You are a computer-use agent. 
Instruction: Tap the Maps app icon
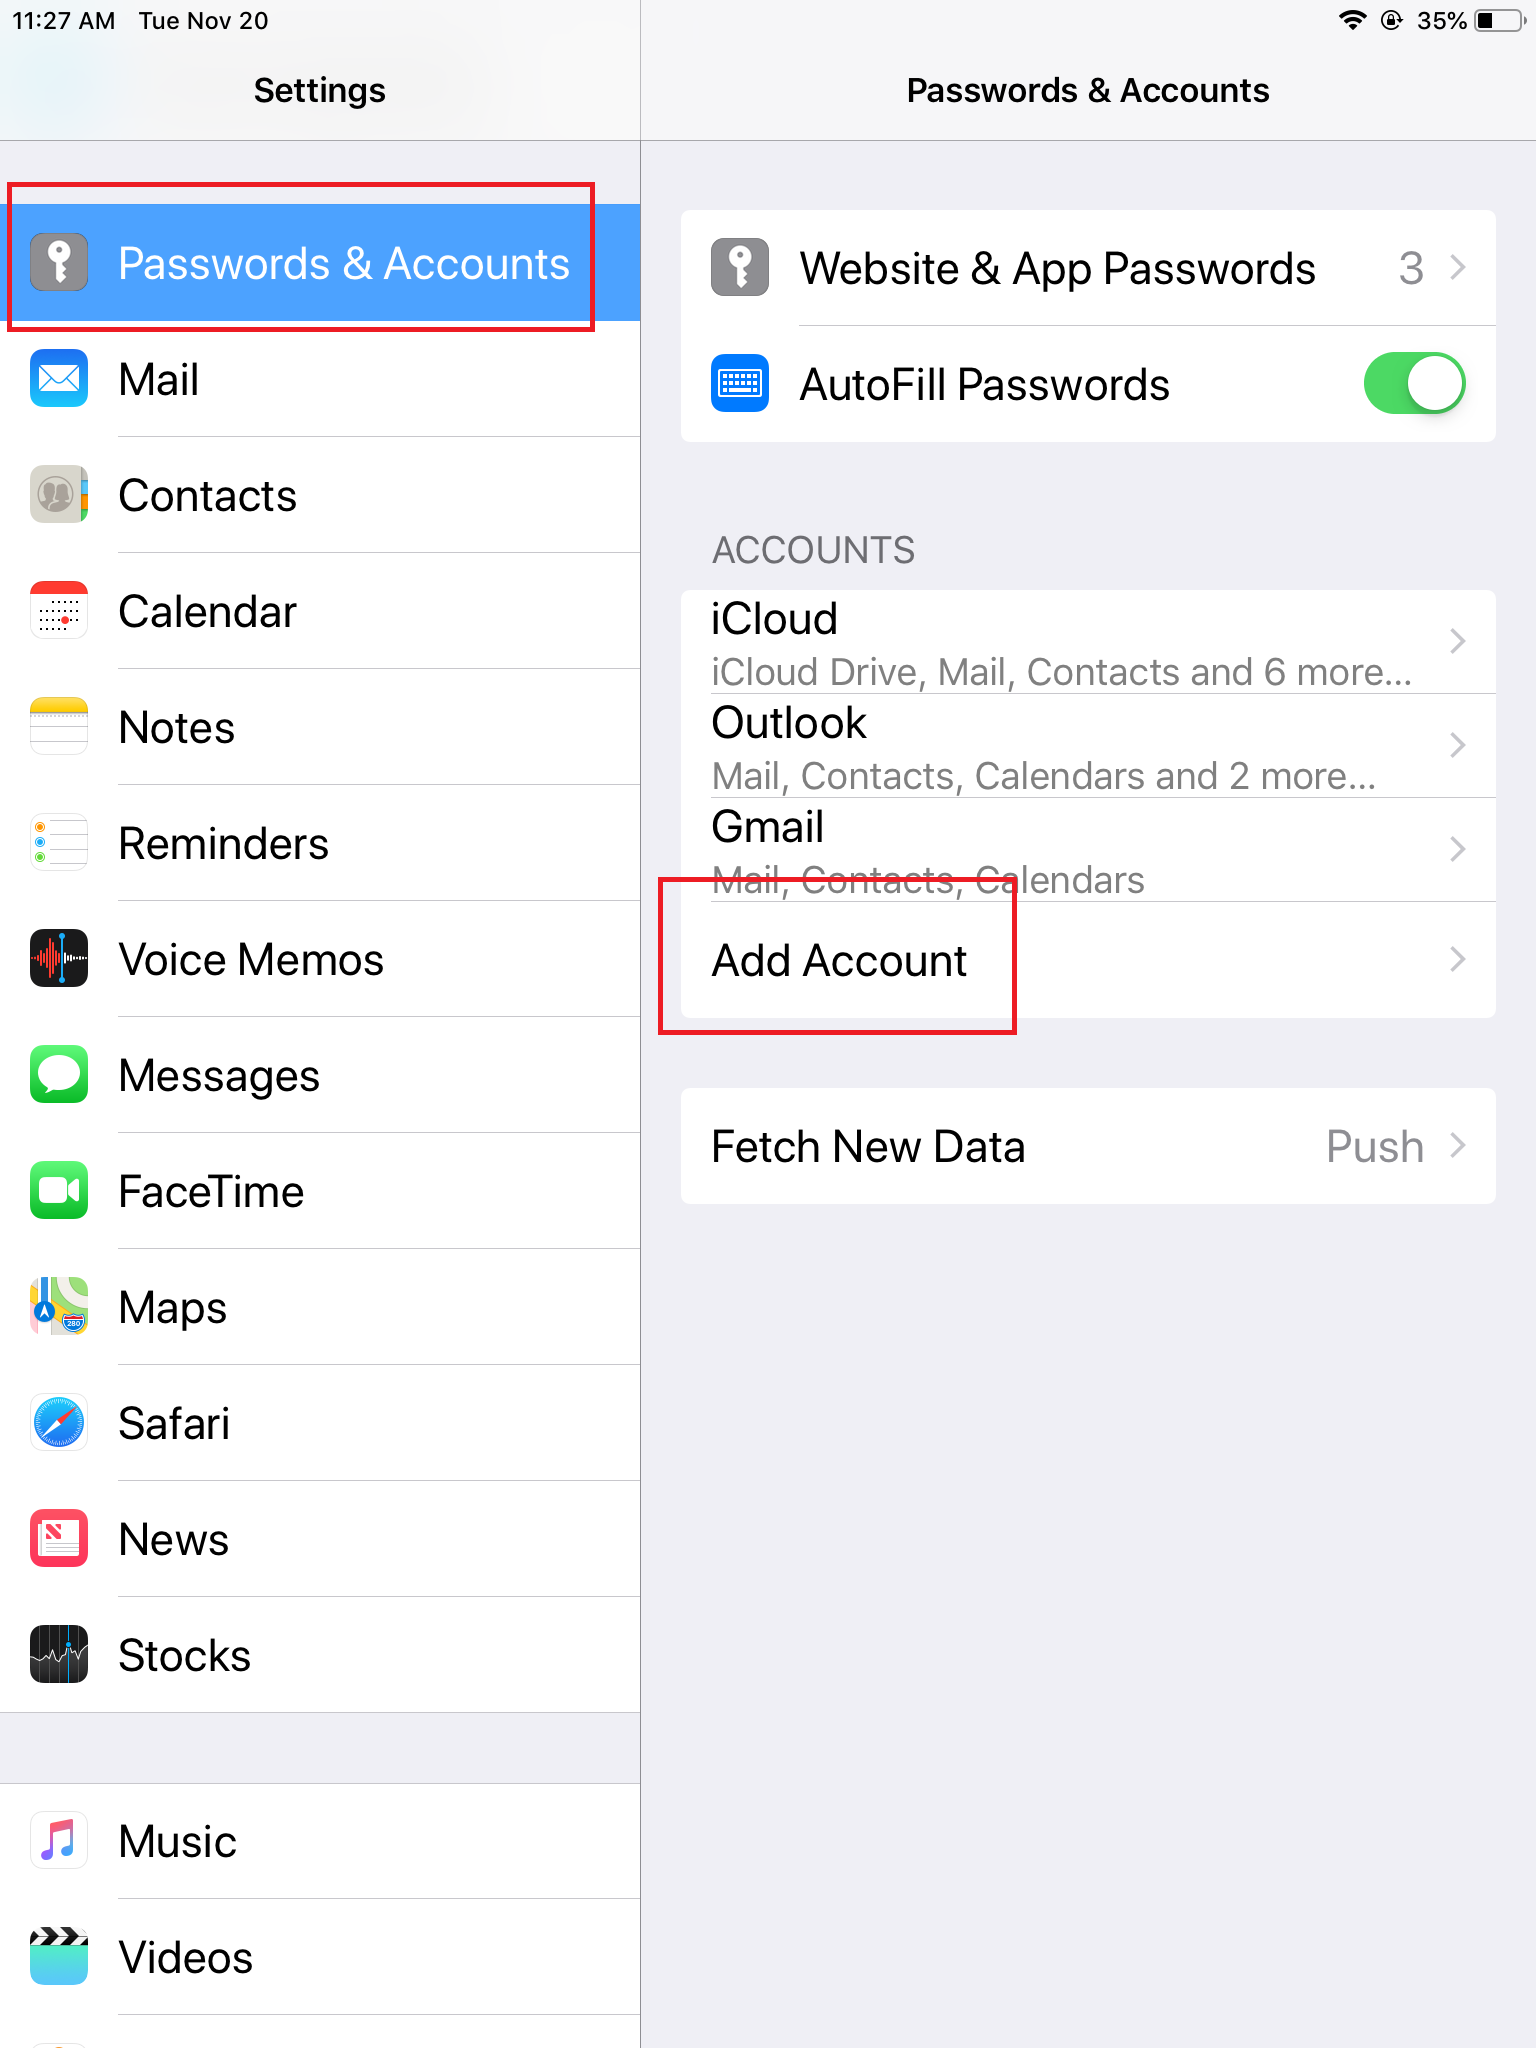[x=59, y=1307]
